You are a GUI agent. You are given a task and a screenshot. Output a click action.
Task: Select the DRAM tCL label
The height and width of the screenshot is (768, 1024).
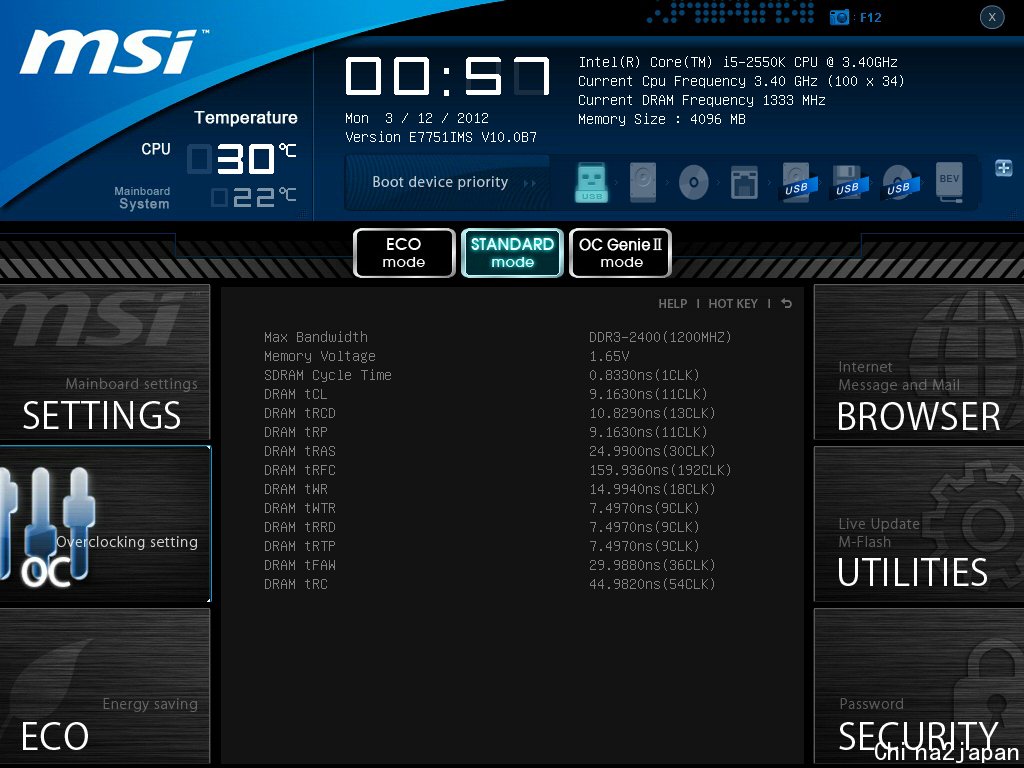(295, 394)
